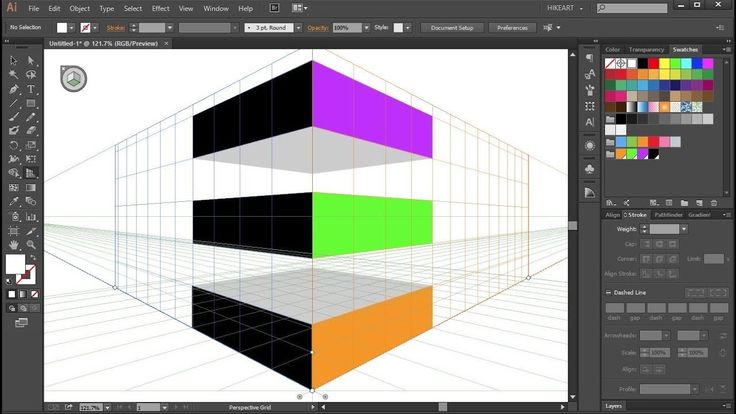Select the Rectangle tool
The width and height of the screenshot is (736, 414).
point(31,103)
